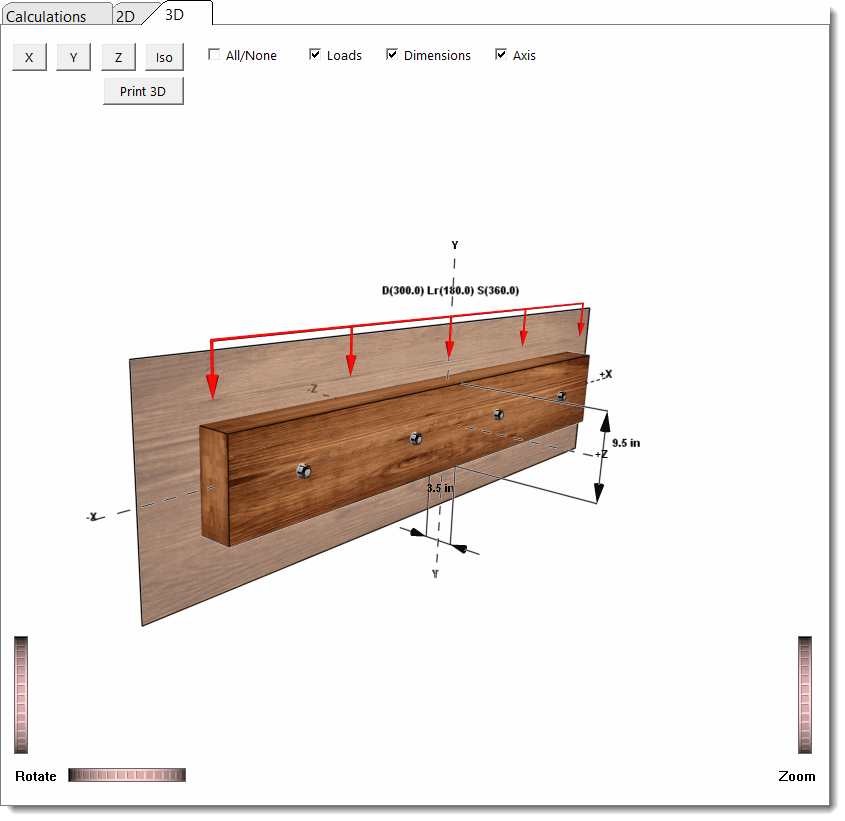845x821 pixels.
Task: Enable the All/None checkbox
Action: pyautogui.click(x=213, y=55)
